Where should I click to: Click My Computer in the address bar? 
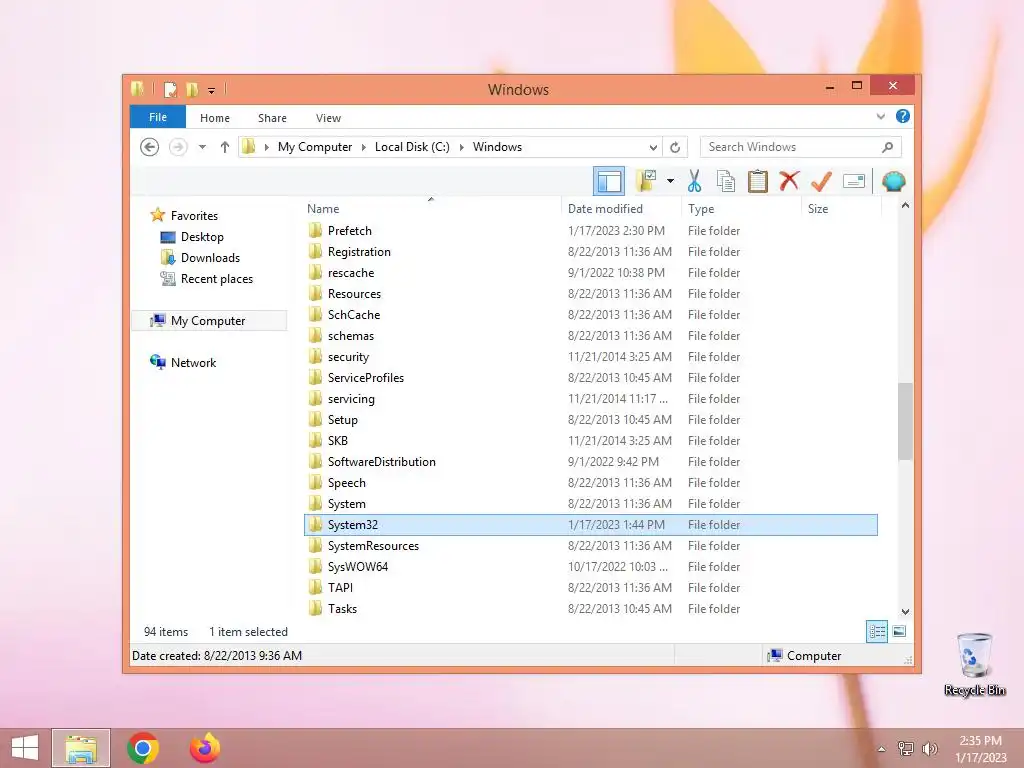[x=315, y=147]
